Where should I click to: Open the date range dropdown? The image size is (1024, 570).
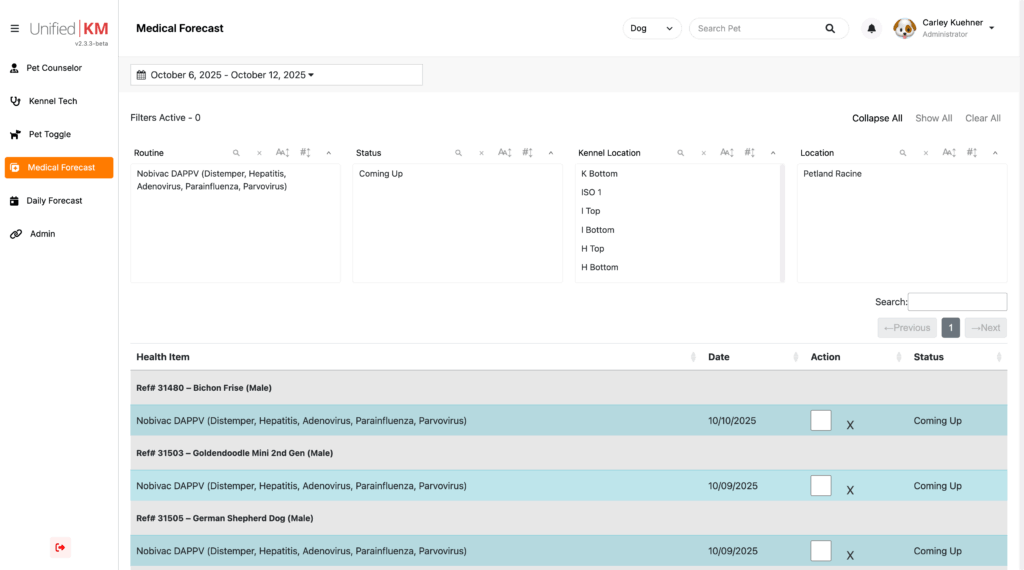coord(276,75)
